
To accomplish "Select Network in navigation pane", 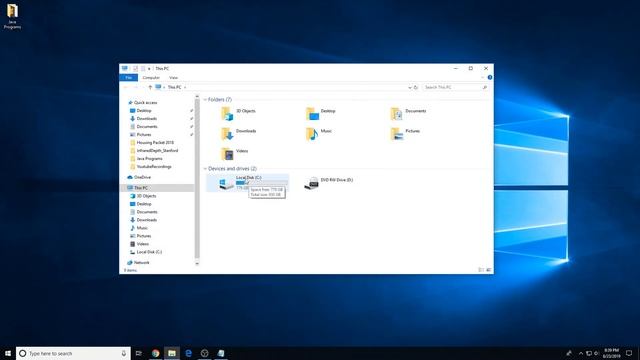I will point(141,262).
